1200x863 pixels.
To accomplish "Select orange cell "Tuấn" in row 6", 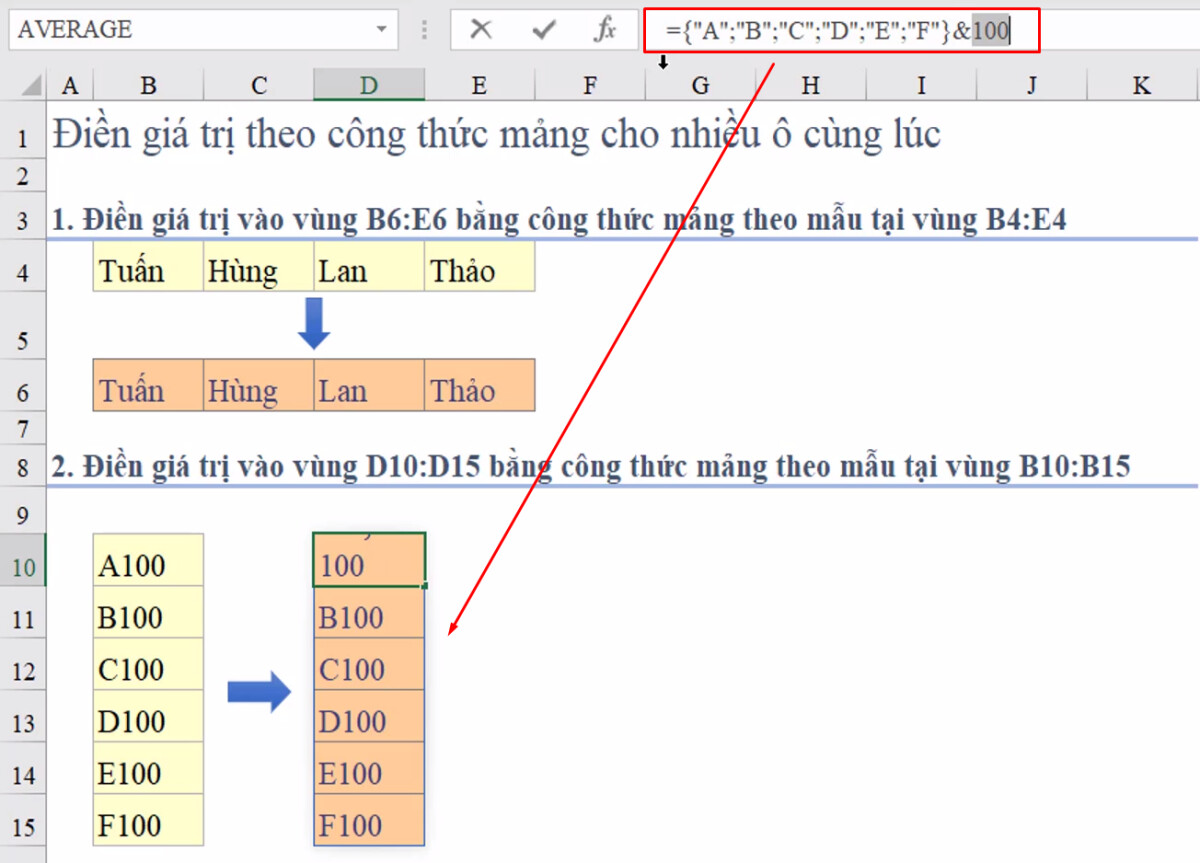I will pos(148,386).
